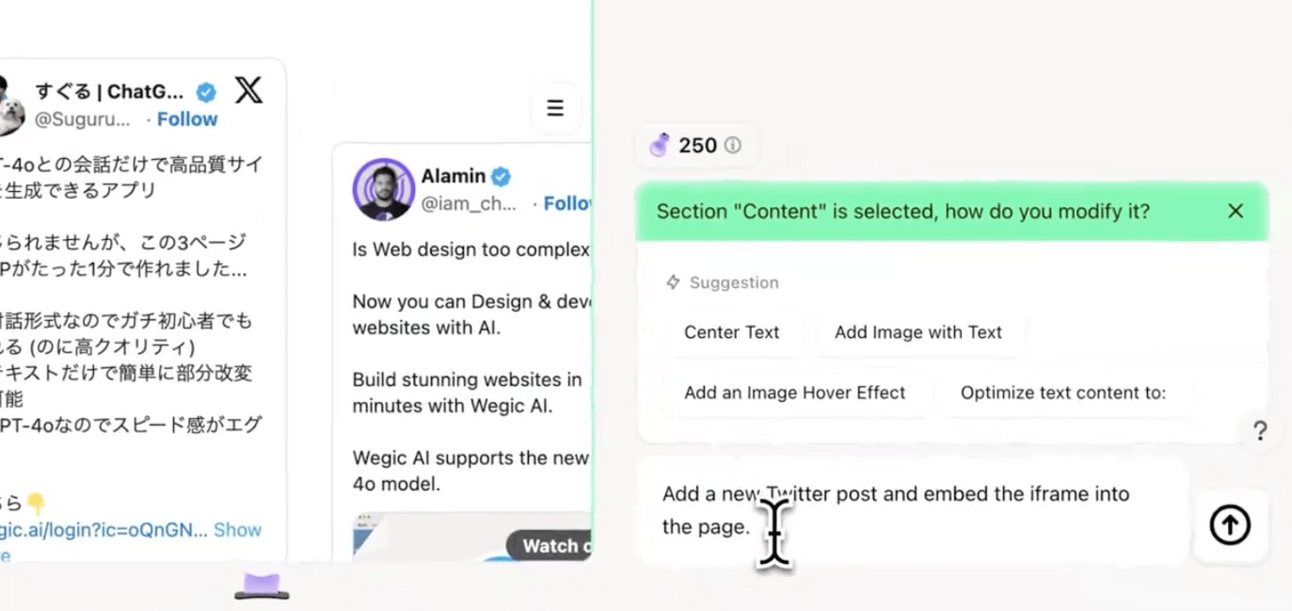The width and height of the screenshot is (1292, 611).
Task: Click the purple icon at the bottom
Action: pos(262,587)
